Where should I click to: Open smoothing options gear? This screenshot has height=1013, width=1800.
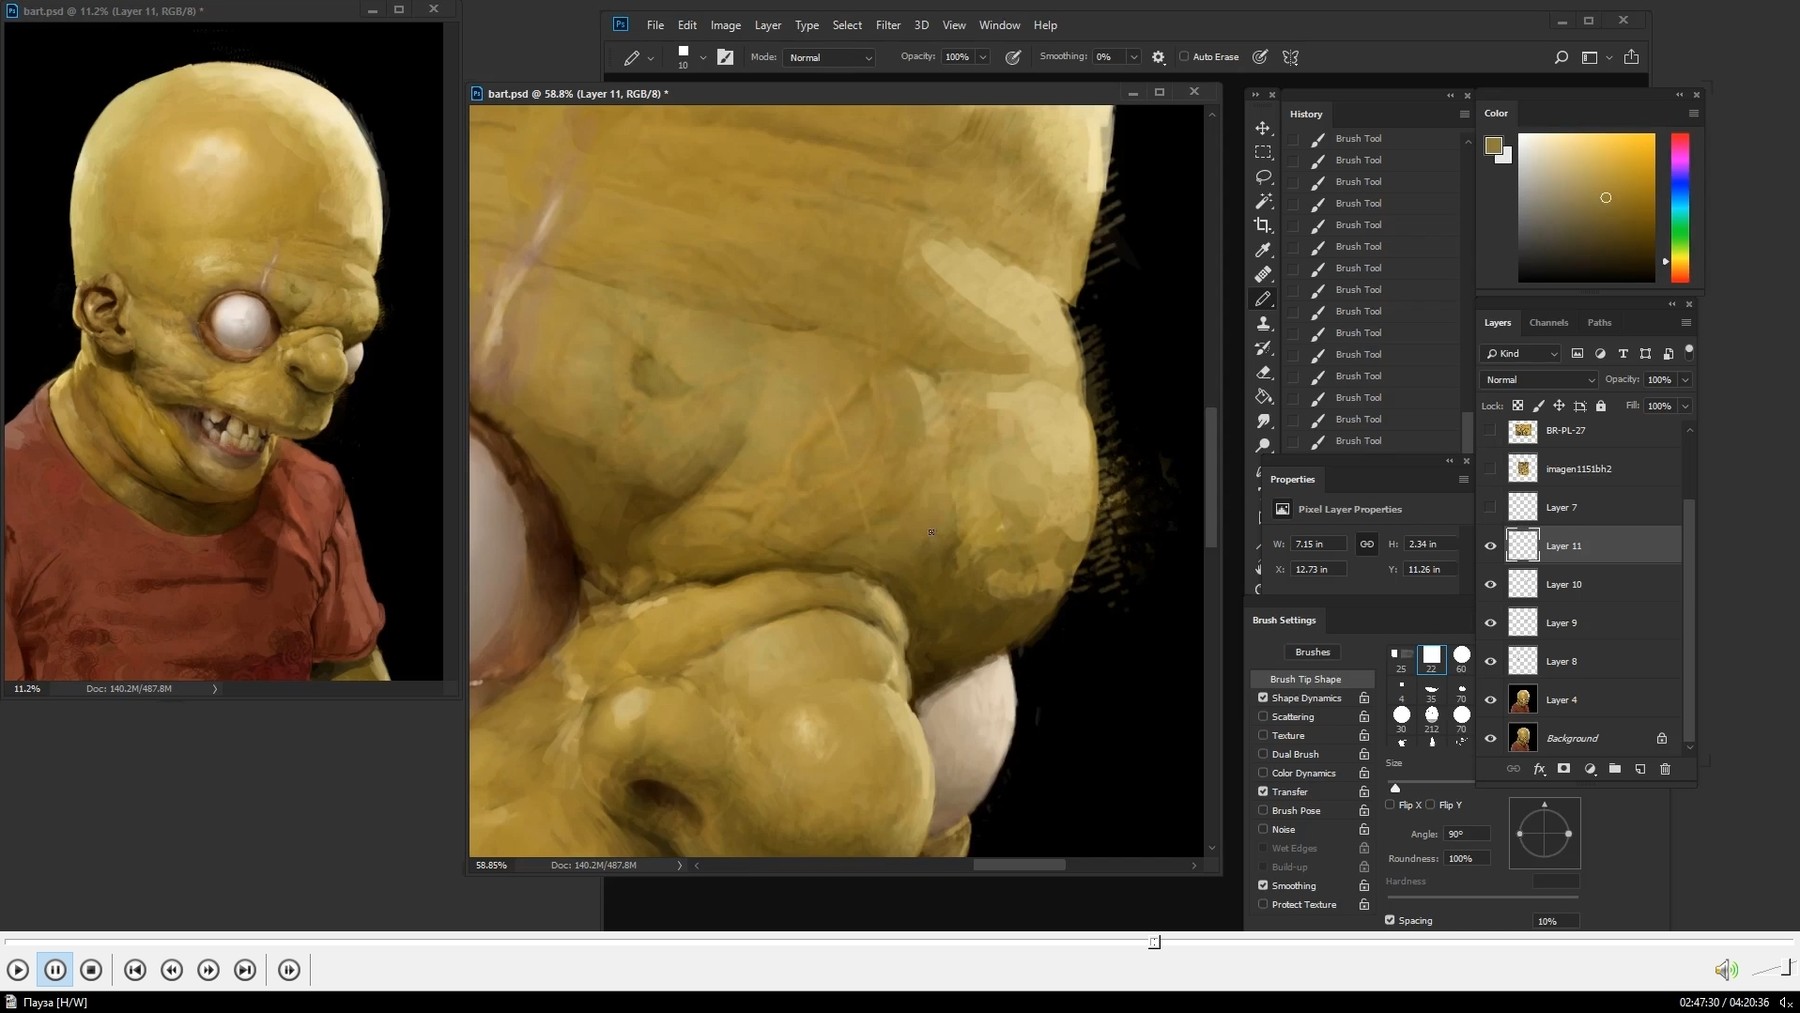[1158, 57]
